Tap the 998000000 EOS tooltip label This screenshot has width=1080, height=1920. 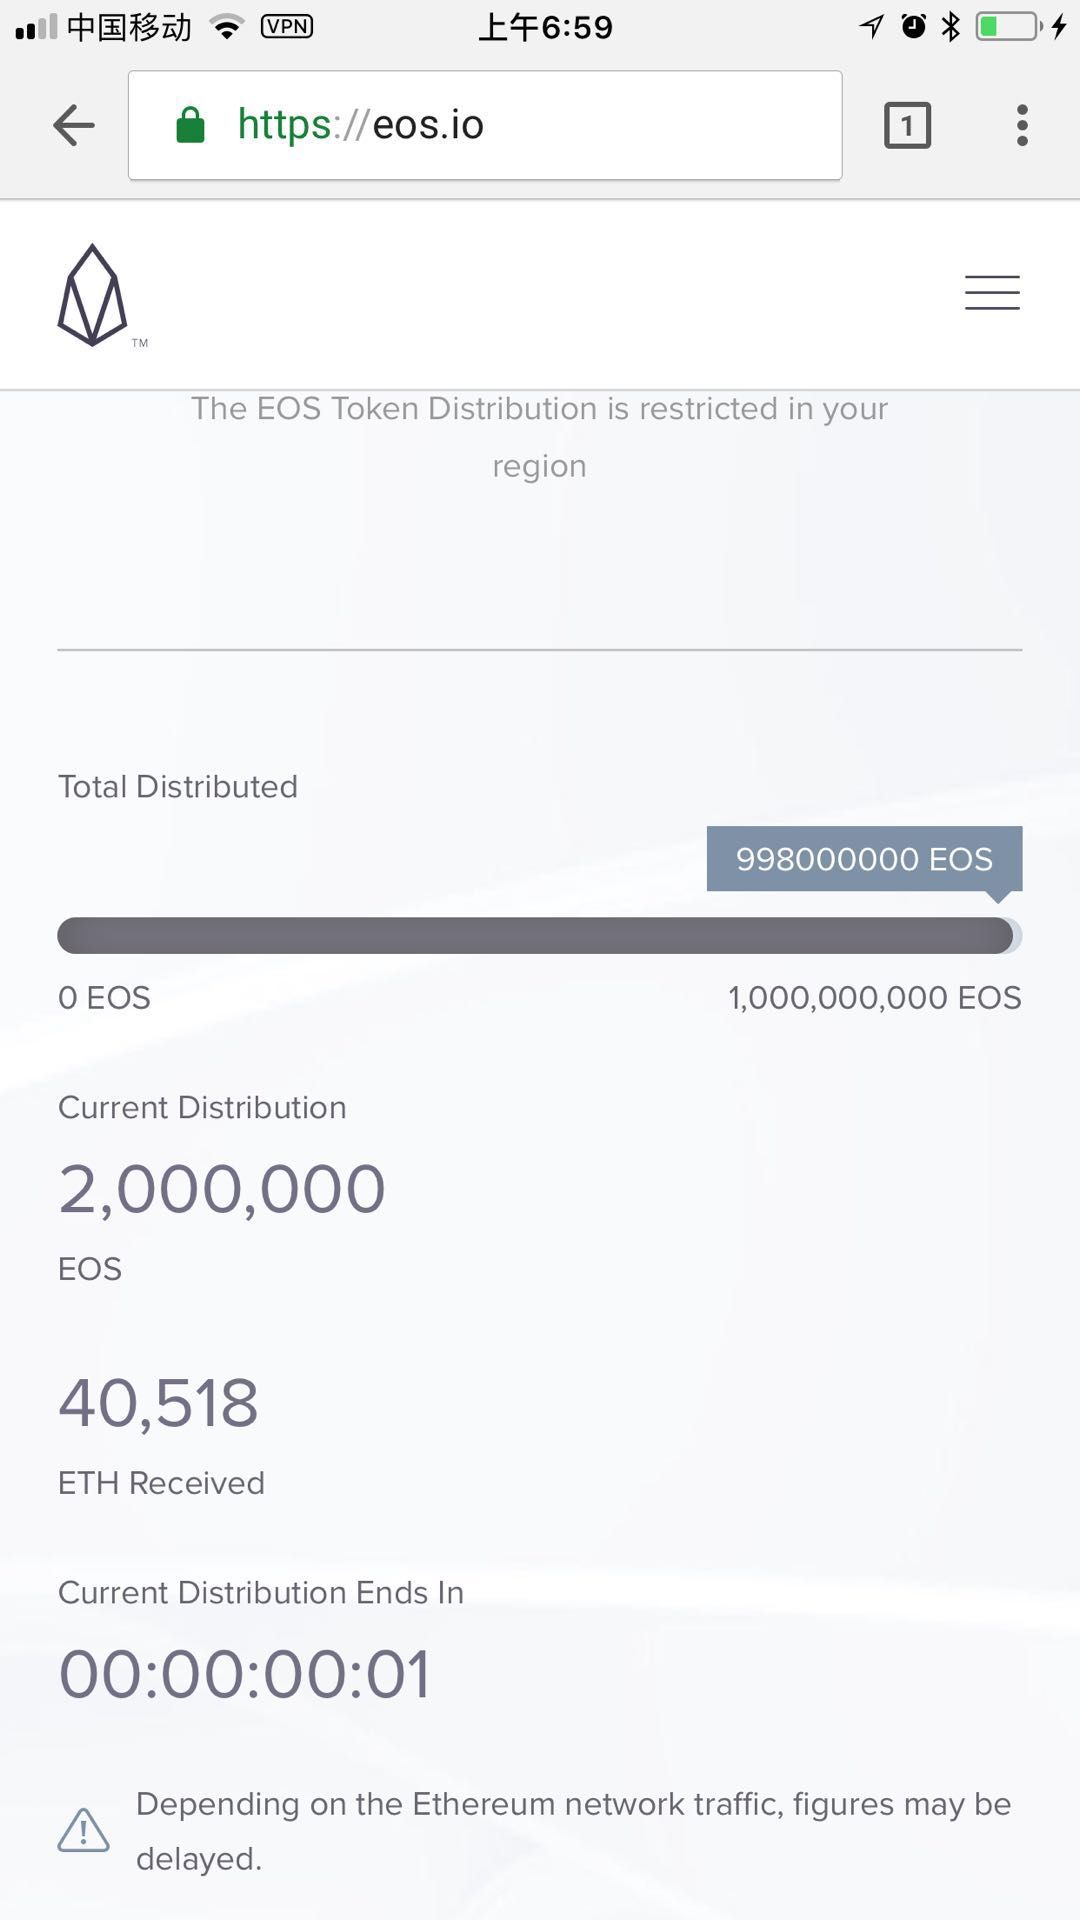pos(864,859)
